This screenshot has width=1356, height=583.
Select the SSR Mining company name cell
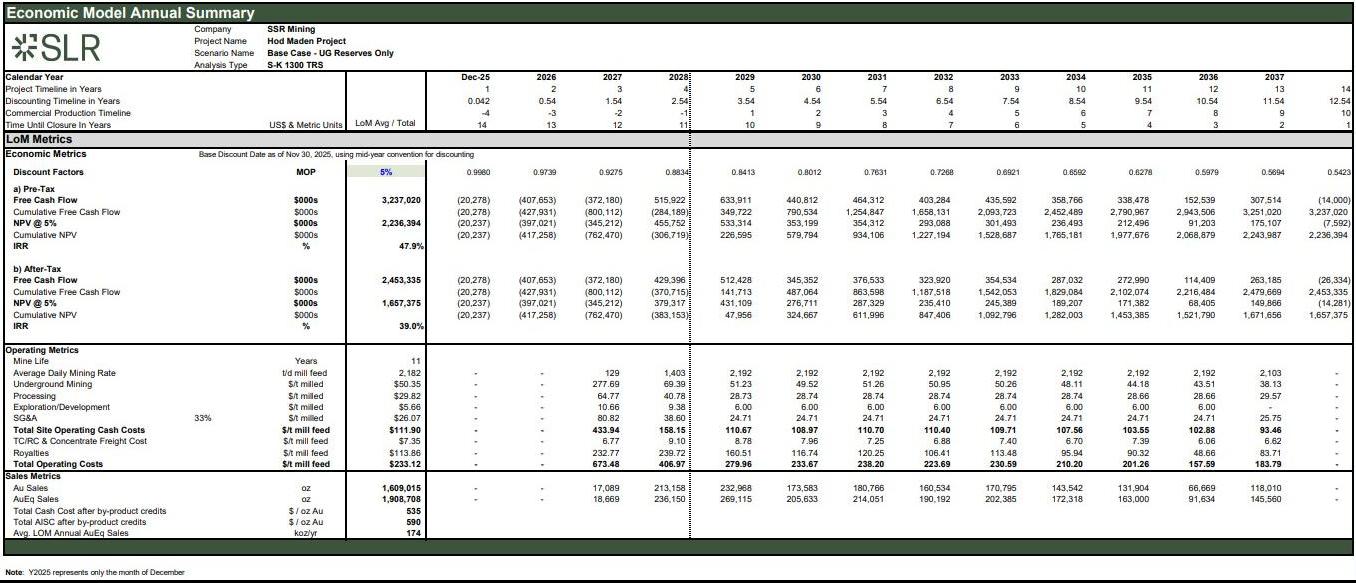[x=291, y=29]
